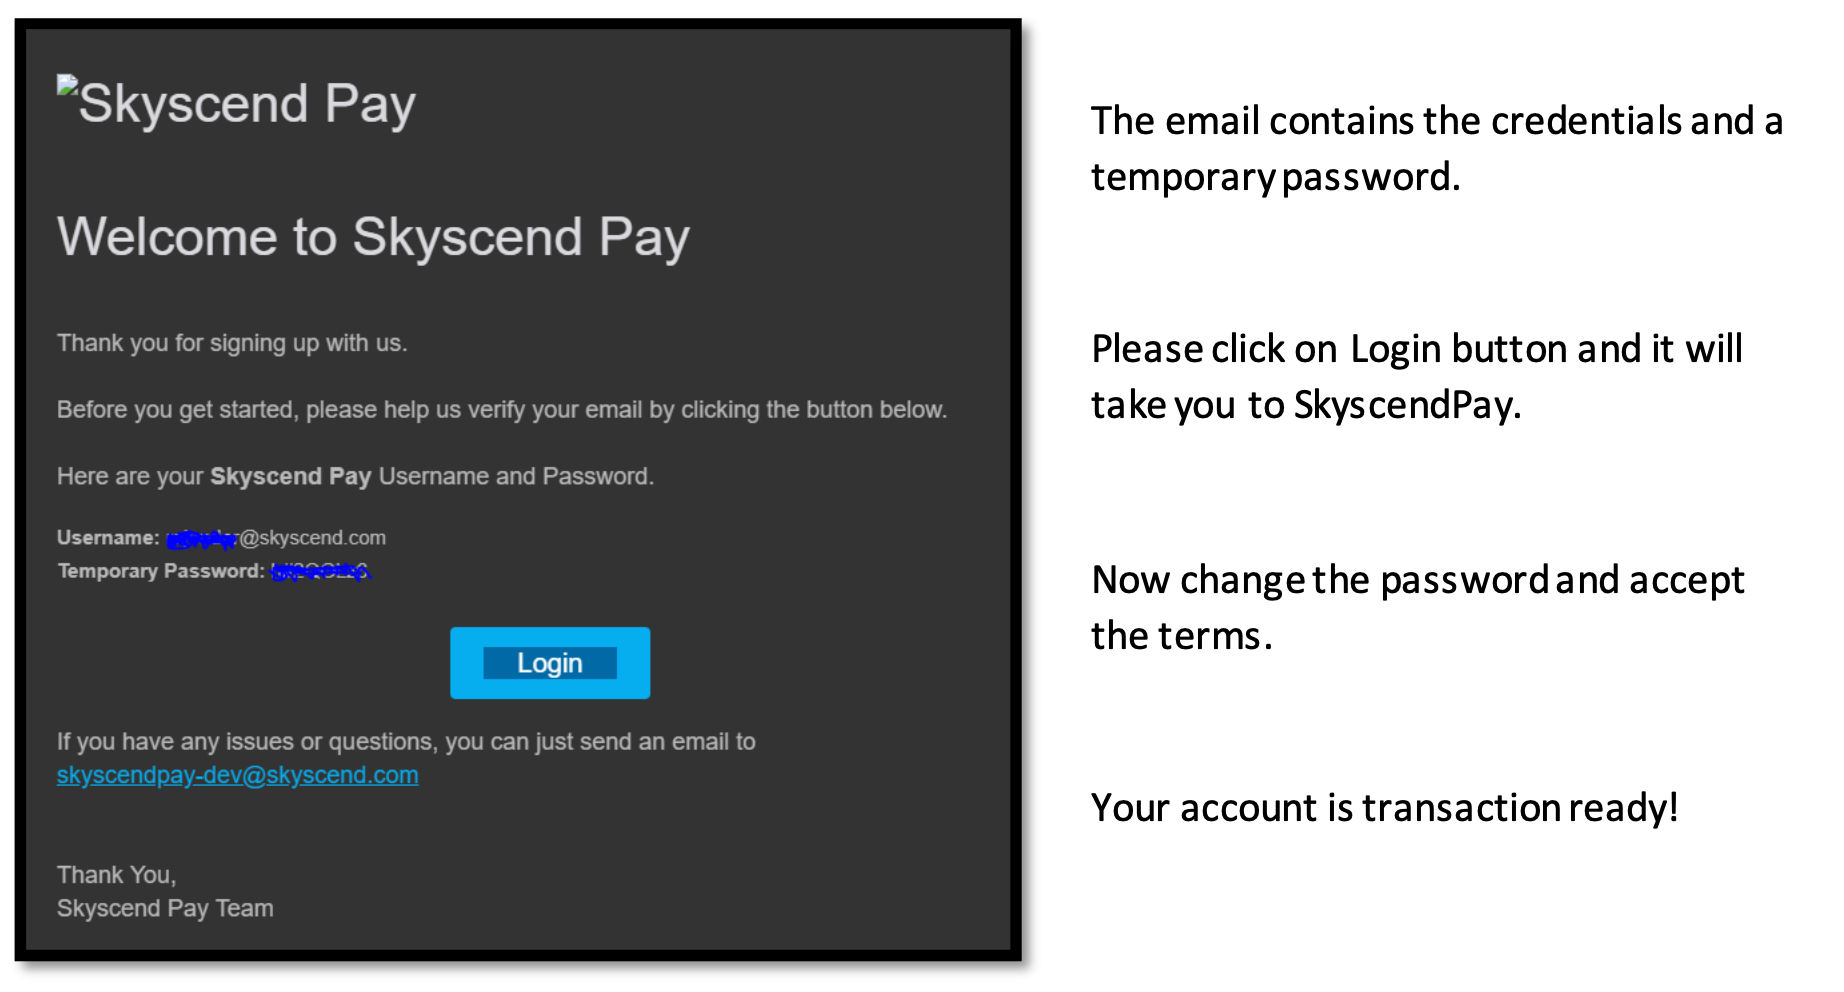Click the bold Skyscend Pay text in the credentials sentence

click(x=290, y=477)
